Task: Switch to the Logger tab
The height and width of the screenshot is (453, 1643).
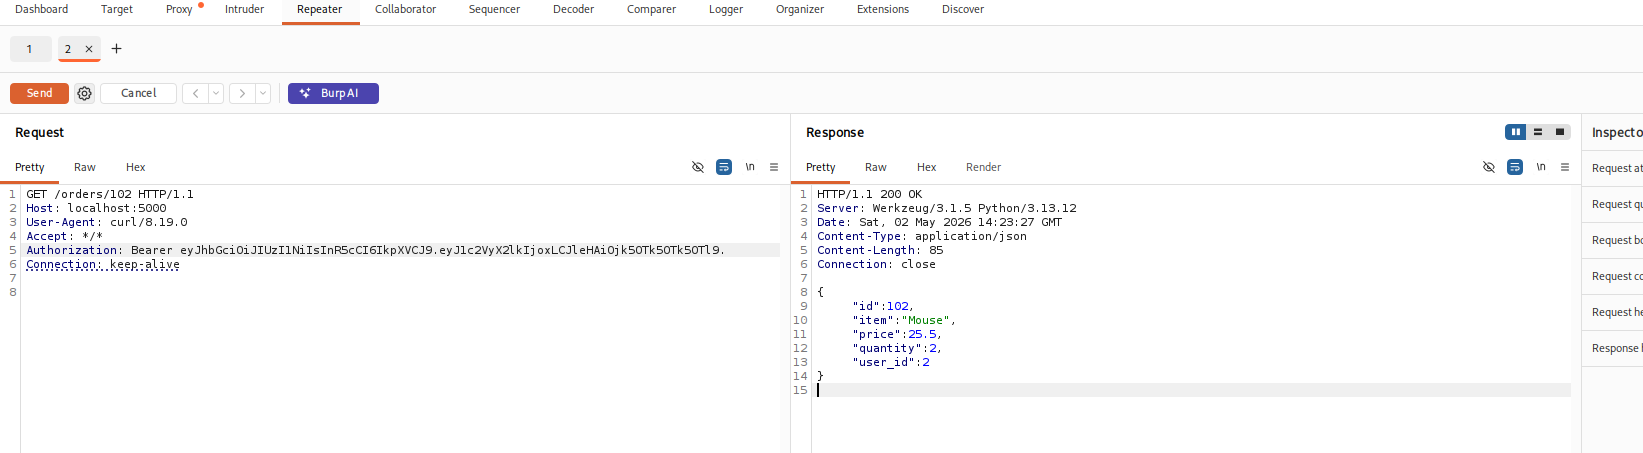Action: click(726, 9)
